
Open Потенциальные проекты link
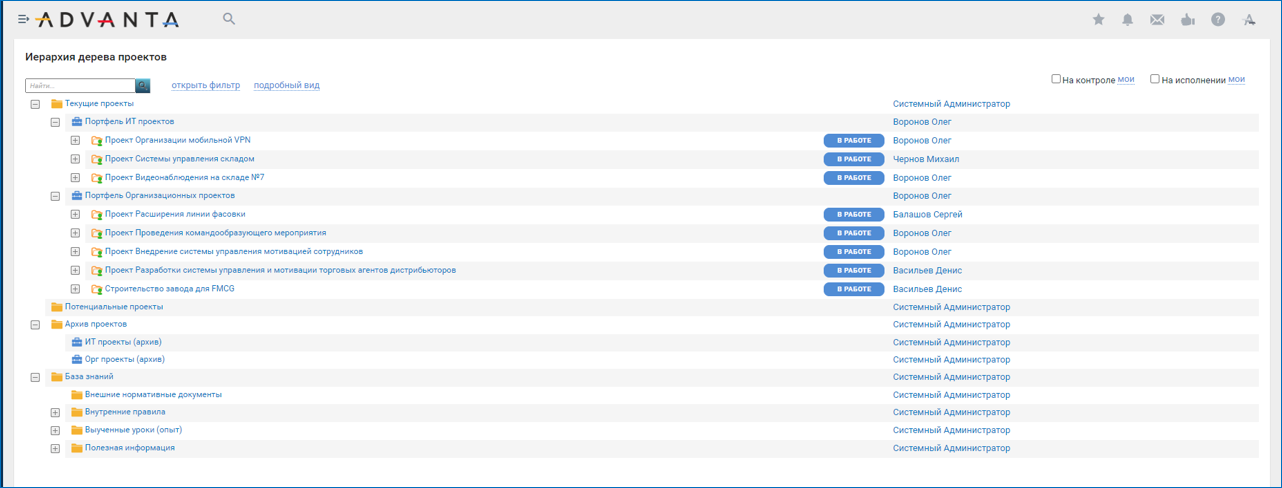(114, 307)
